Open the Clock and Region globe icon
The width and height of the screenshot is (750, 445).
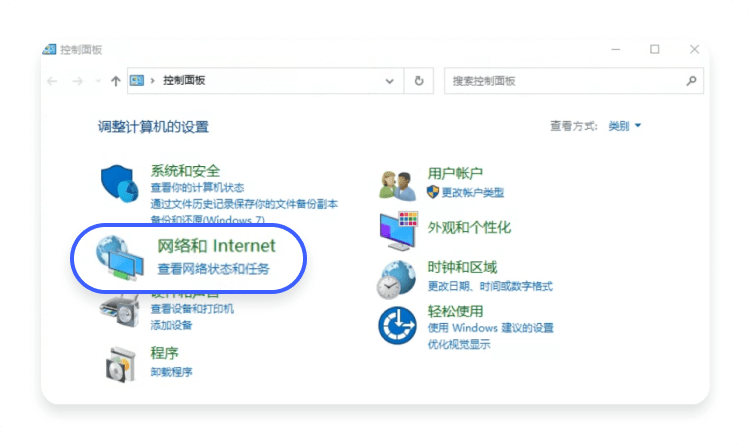pyautogui.click(x=396, y=279)
